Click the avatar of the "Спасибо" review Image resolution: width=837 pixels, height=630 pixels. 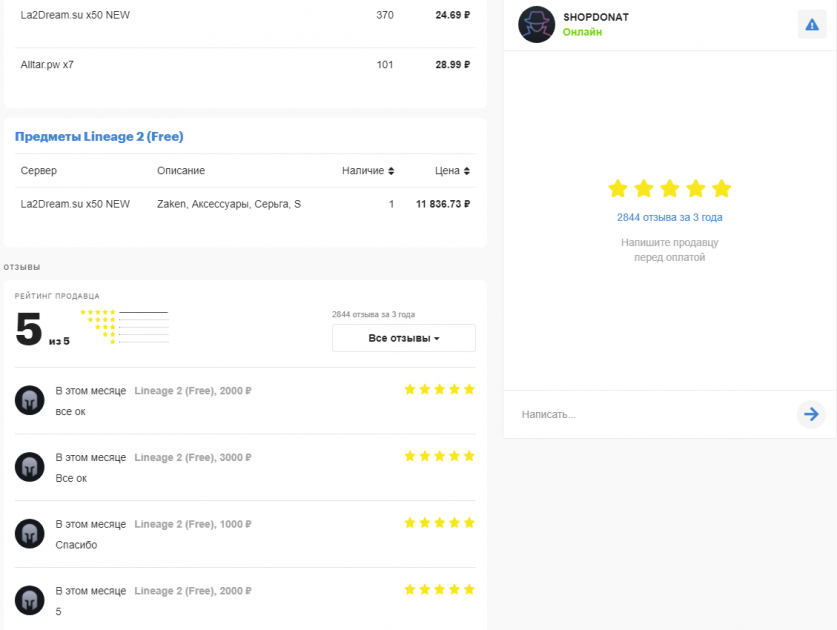(30, 534)
